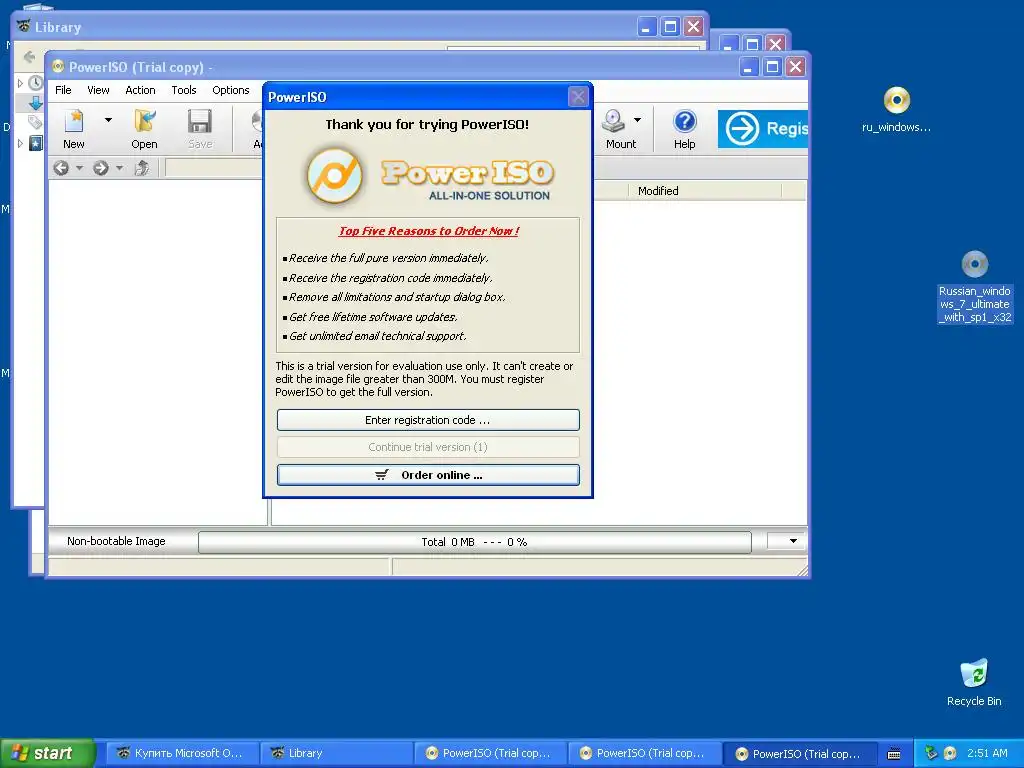Image resolution: width=1024 pixels, height=768 pixels.
Task: Switch to Купить Microsoft taskbar window
Action: coord(182,753)
